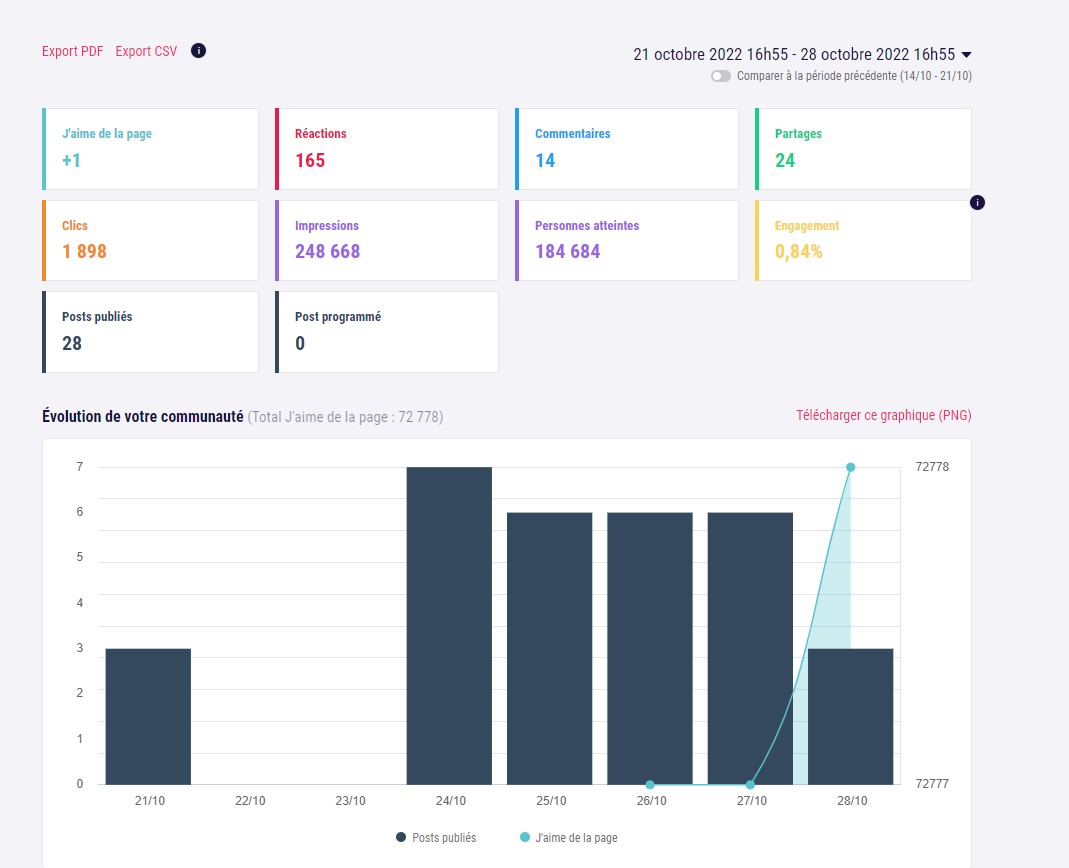1069x868 pixels.
Task: Download the chart via Télécharger ce graphique (PNG)
Action: (884, 415)
